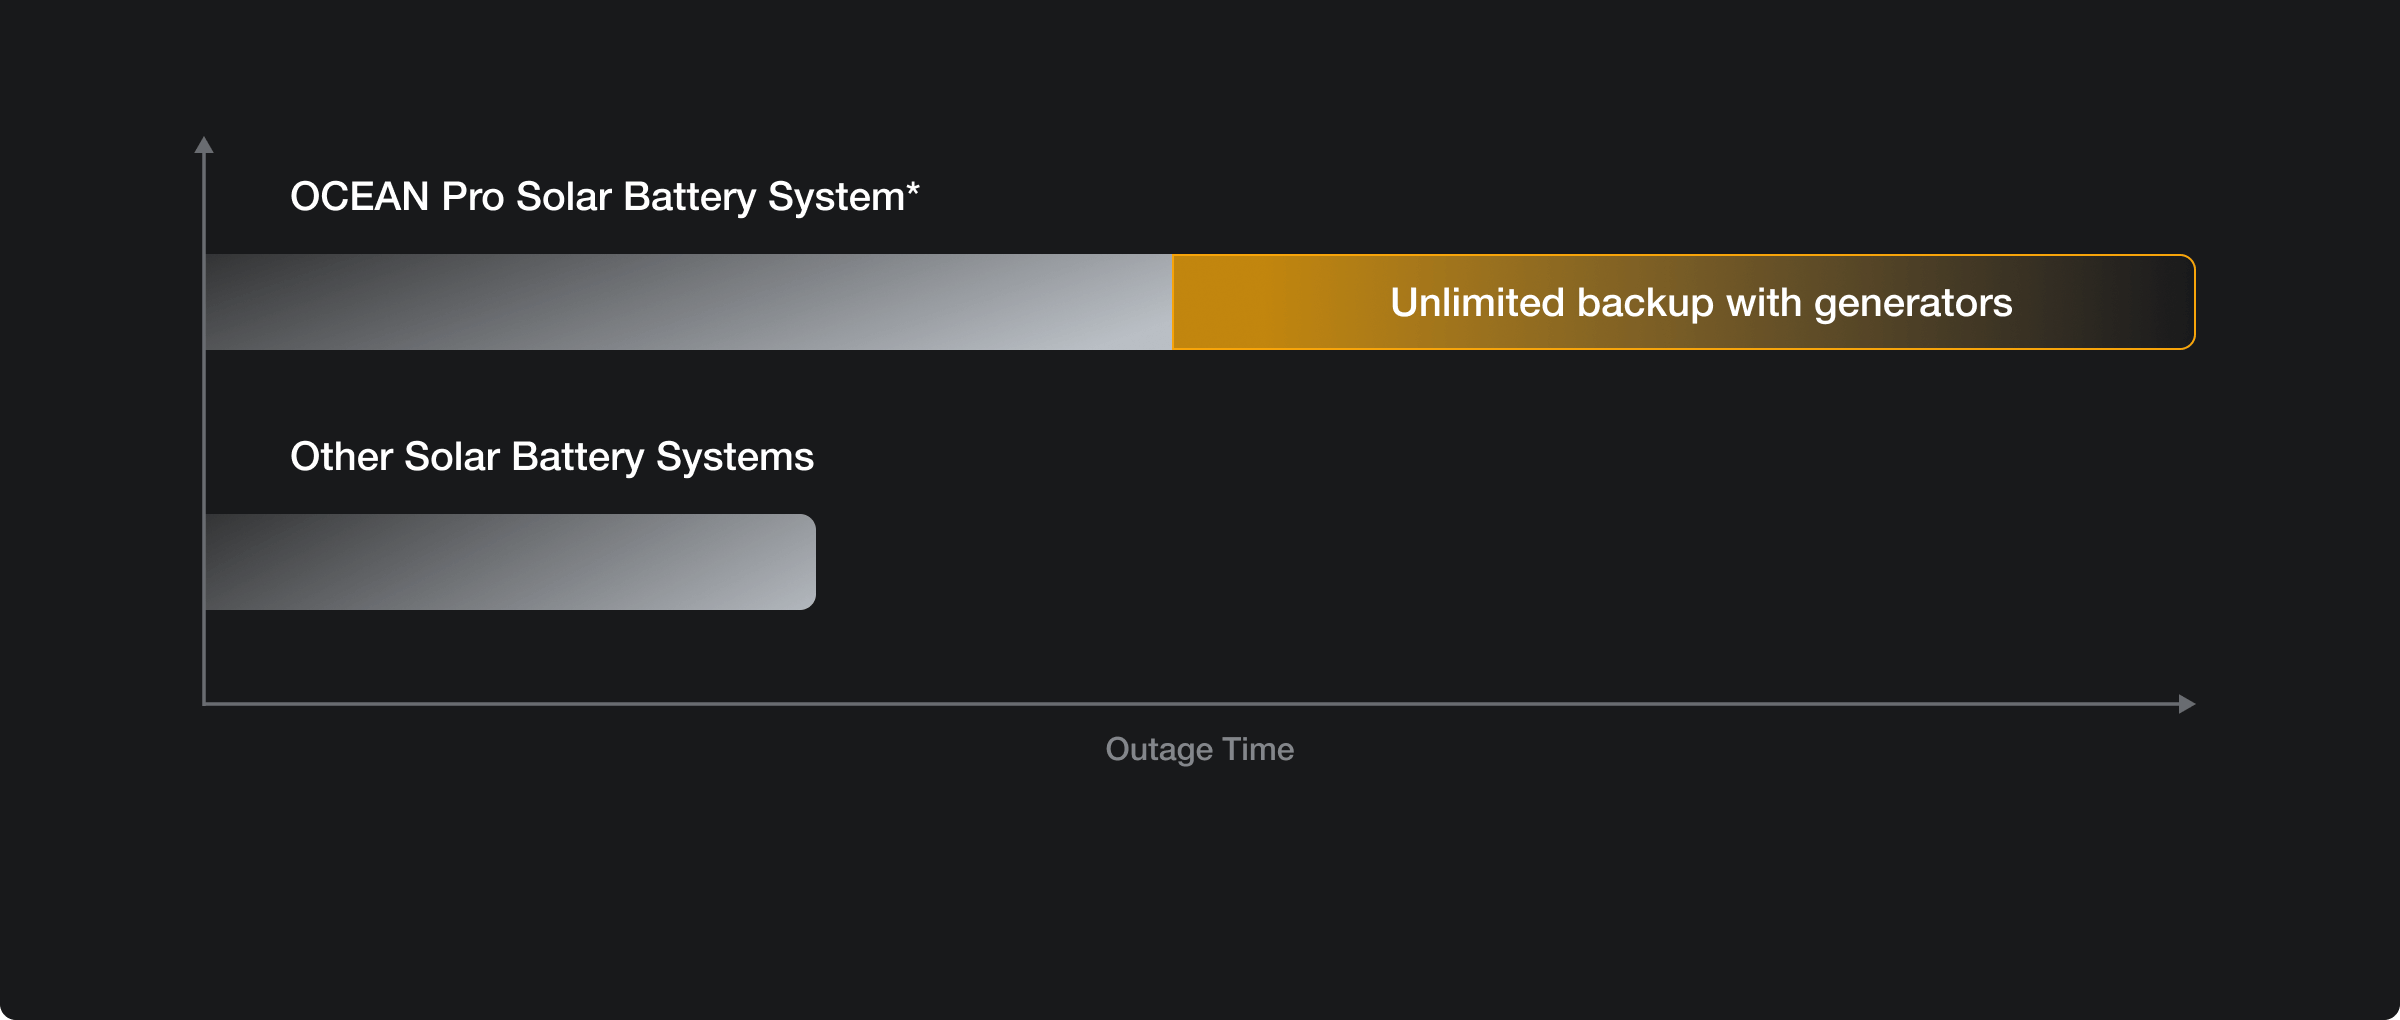This screenshot has height=1020, width=2400.
Task: Select the 'Other Solar Battery Systems' label
Action: click(x=552, y=457)
